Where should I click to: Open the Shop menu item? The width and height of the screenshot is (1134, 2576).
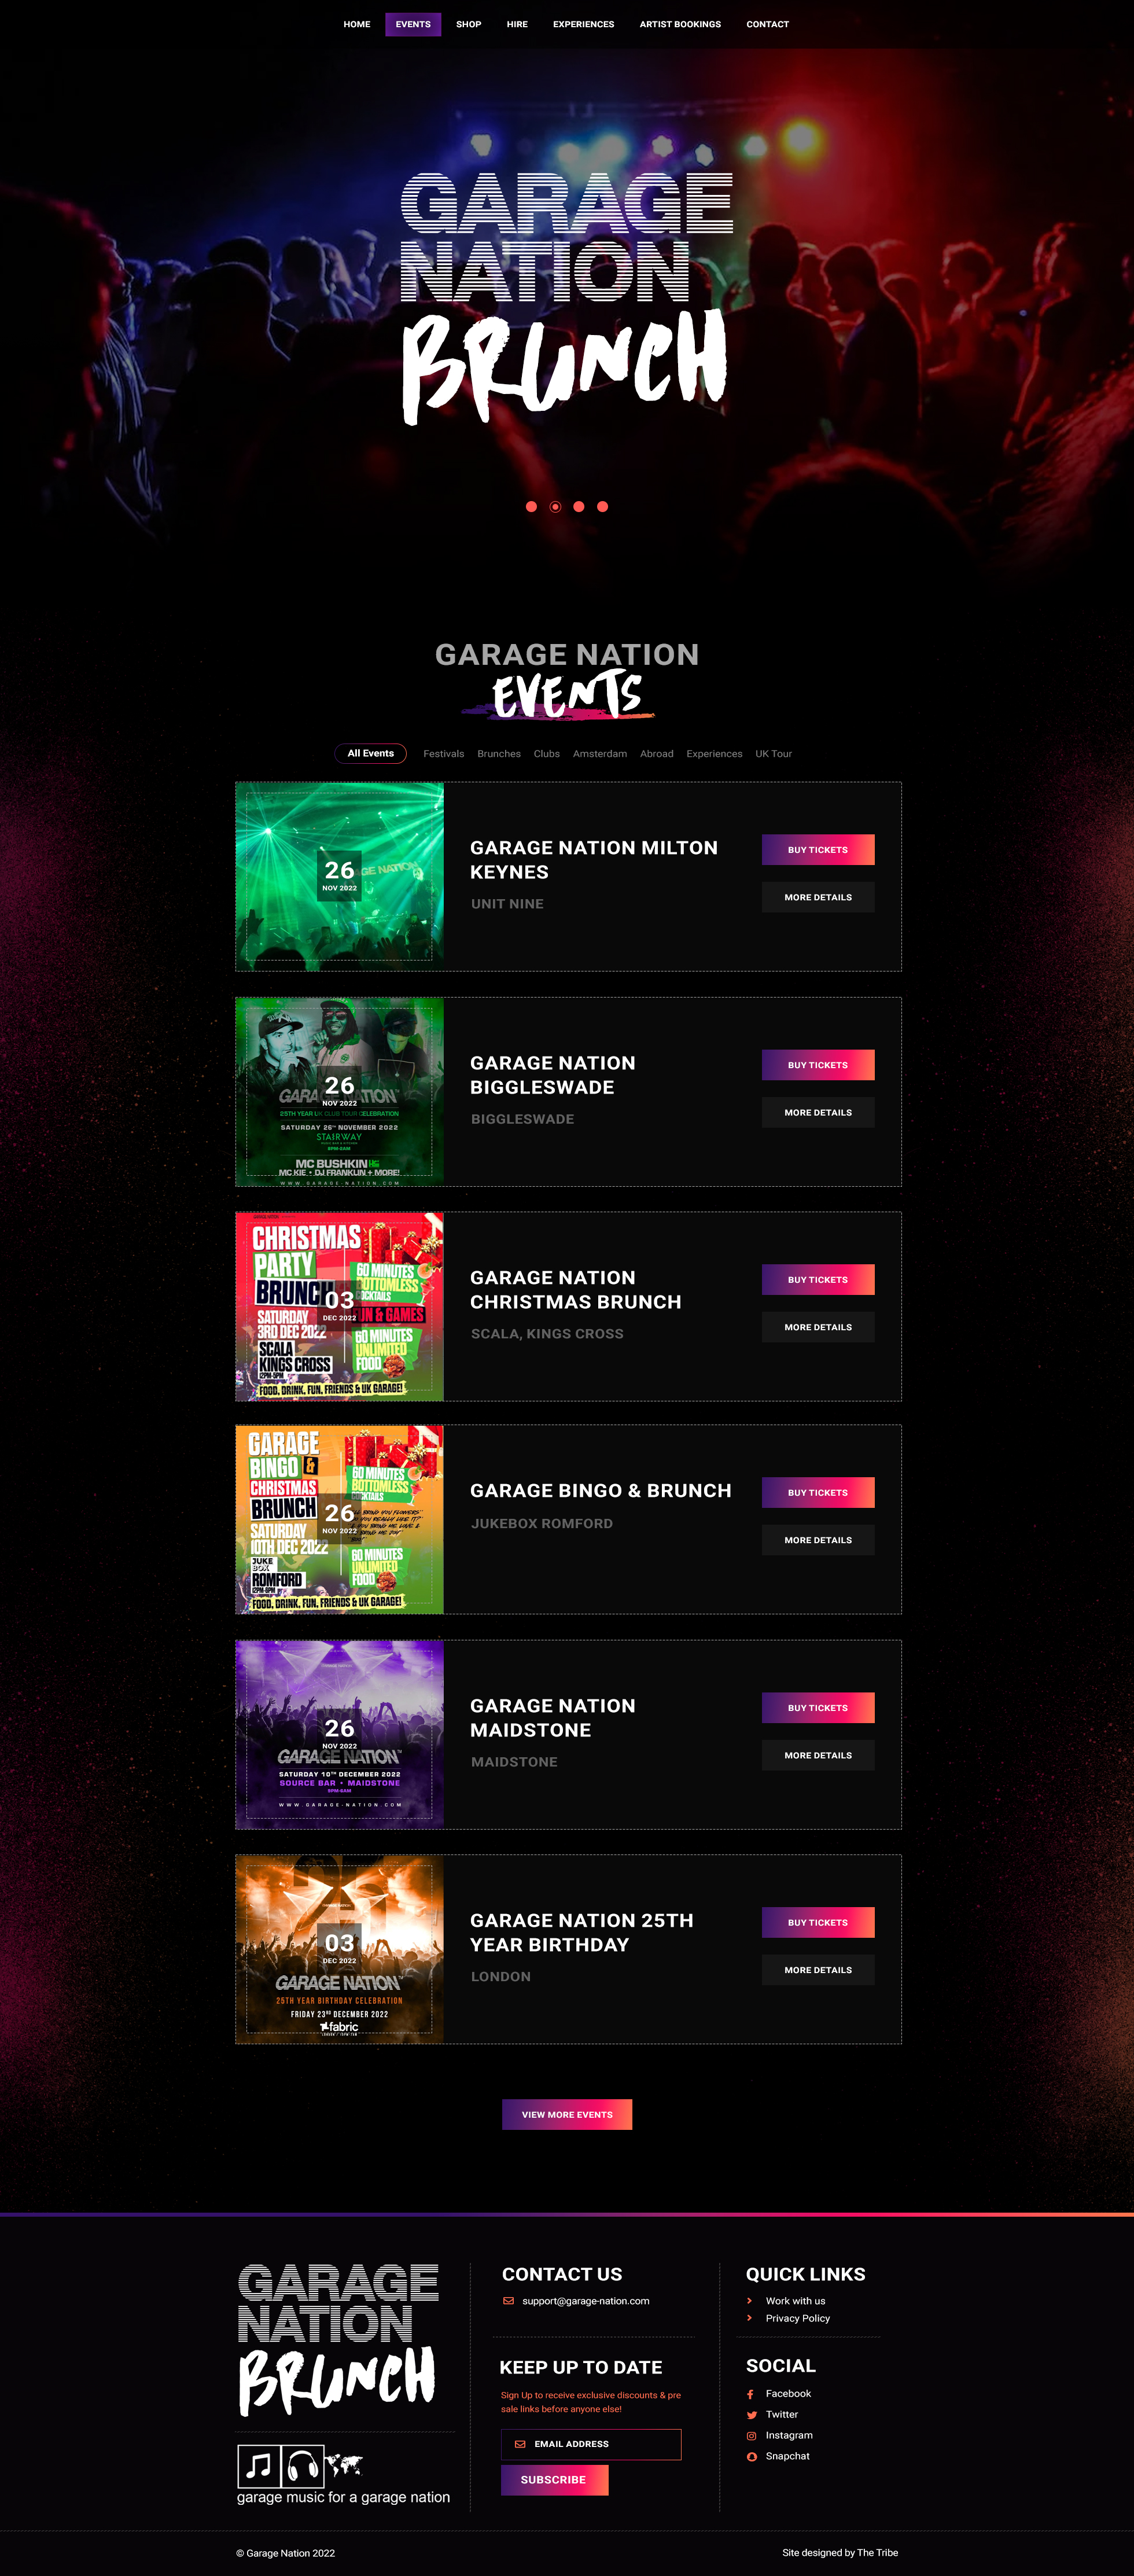click(468, 24)
